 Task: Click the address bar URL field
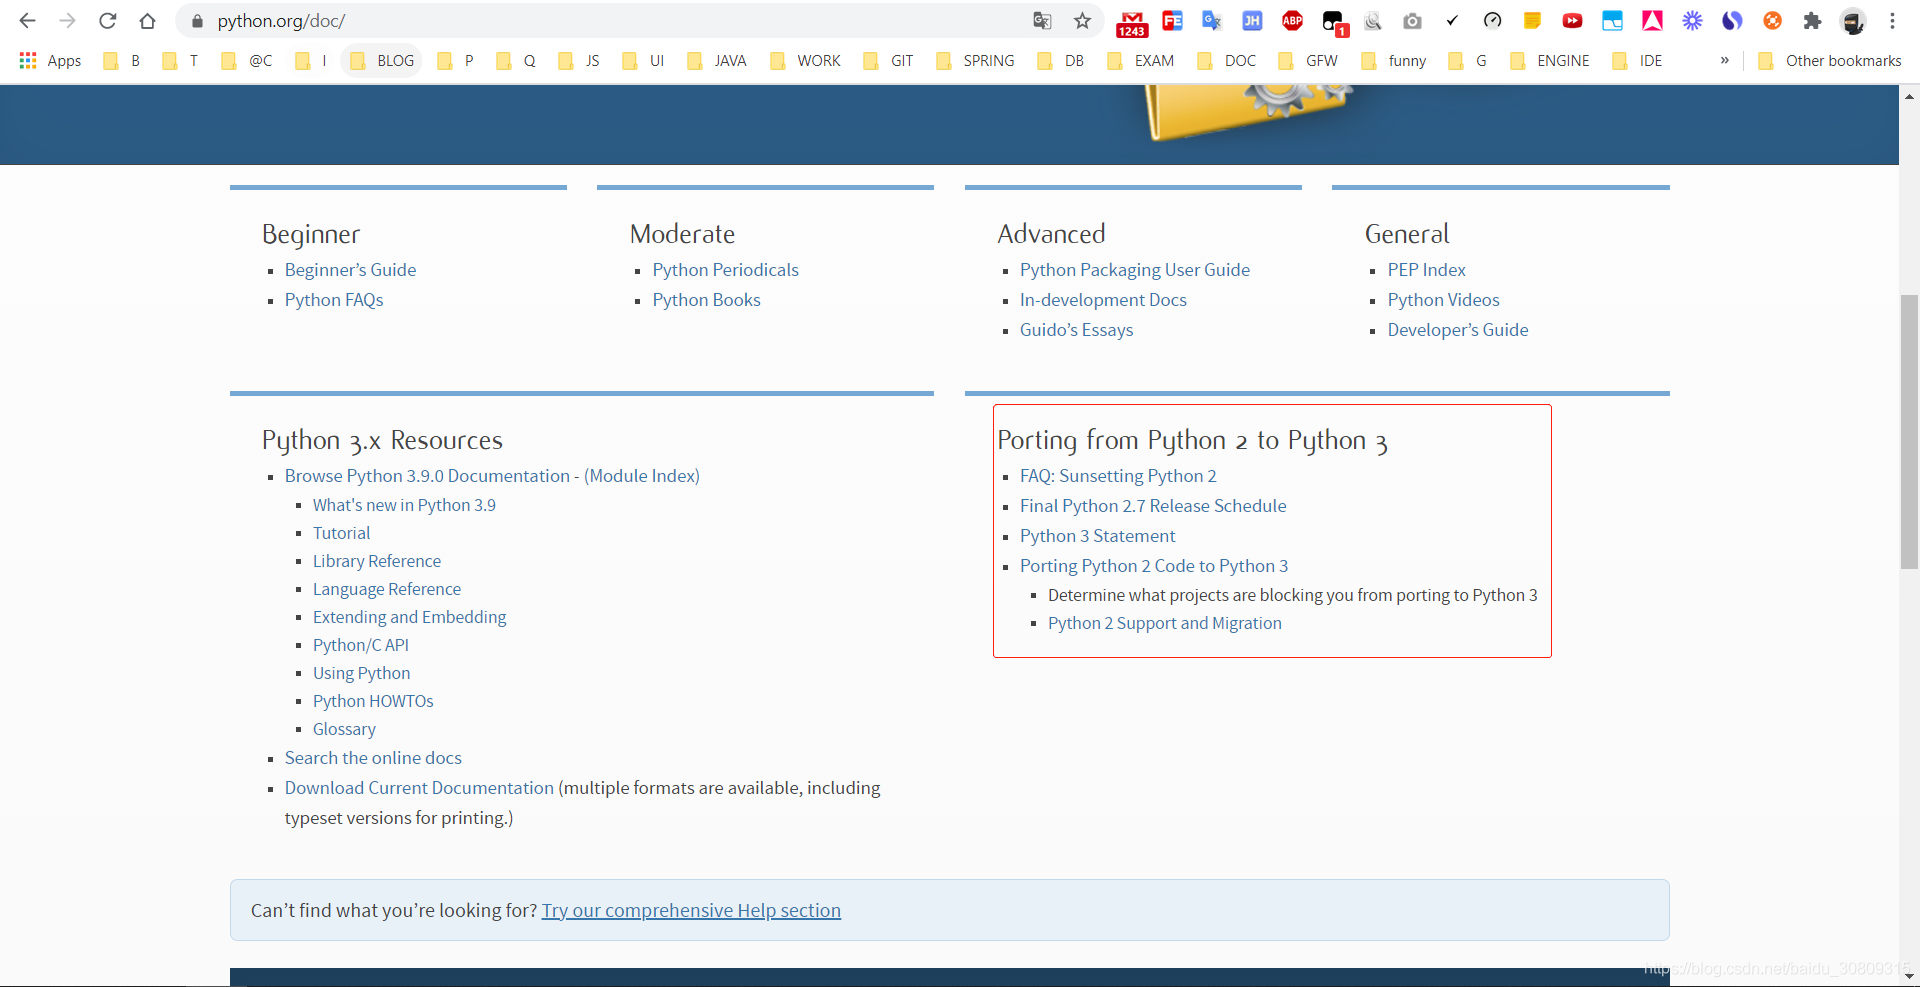(x=600, y=21)
